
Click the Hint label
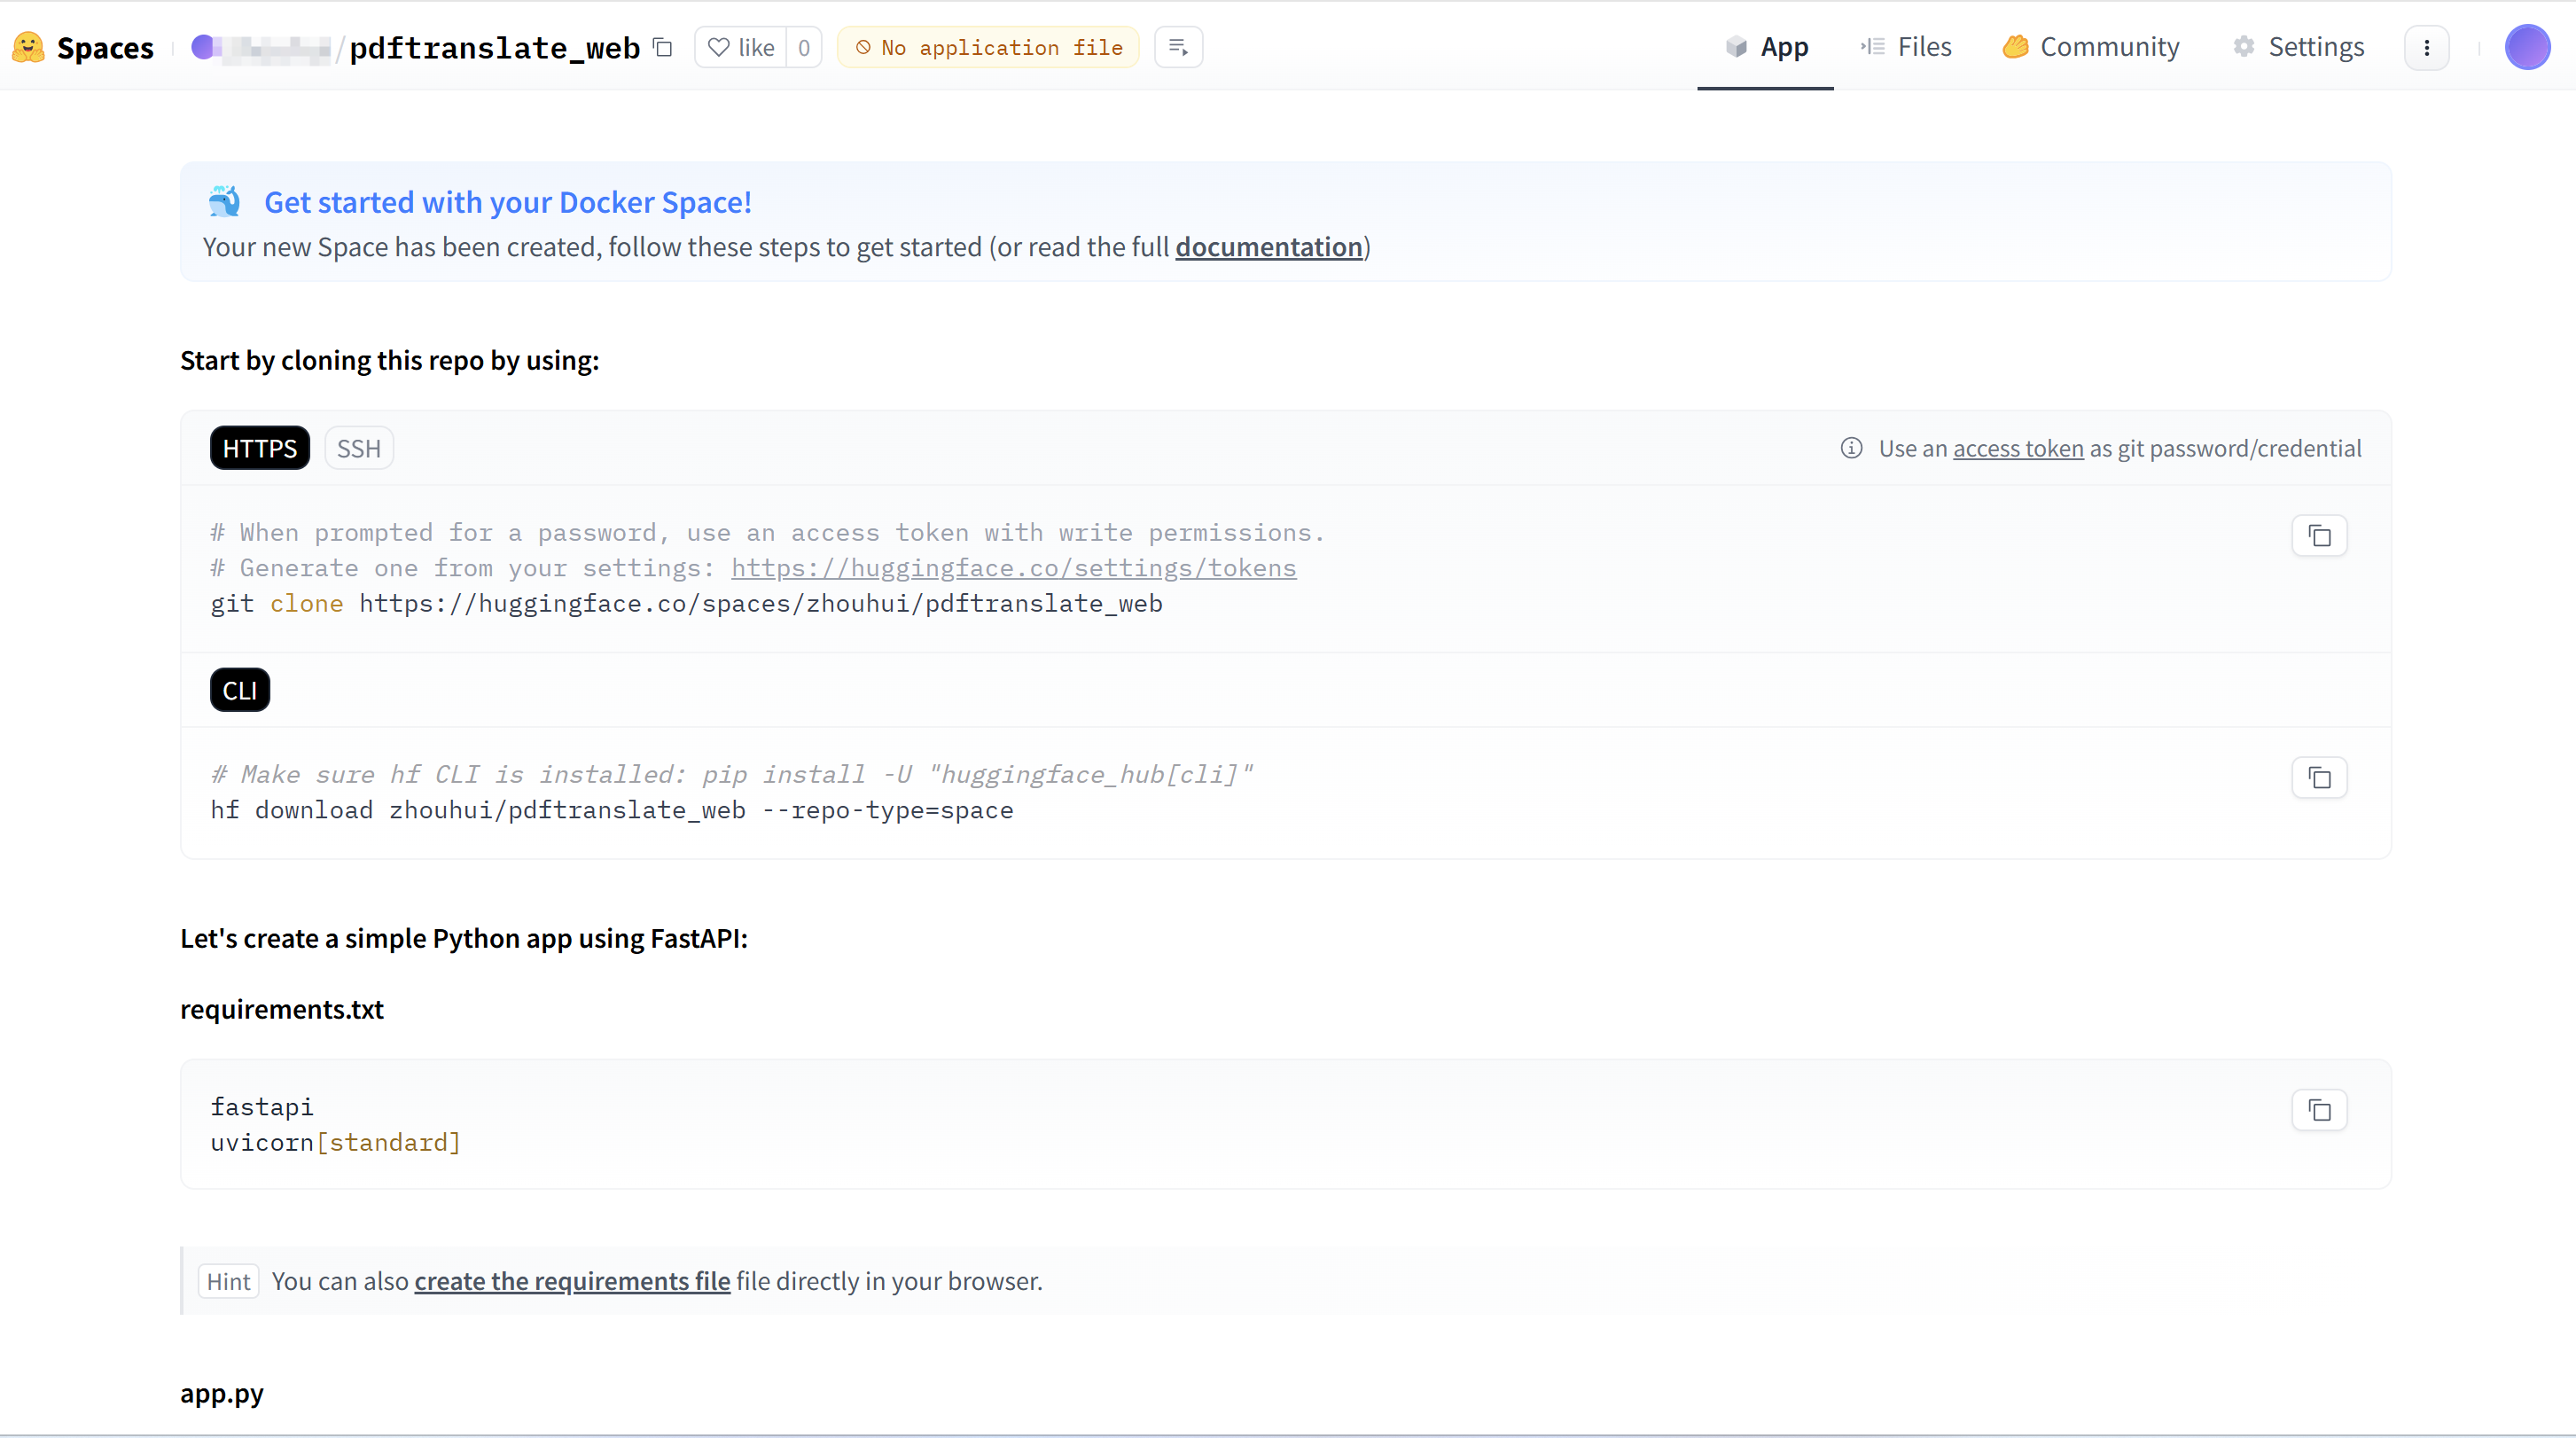click(x=229, y=1281)
